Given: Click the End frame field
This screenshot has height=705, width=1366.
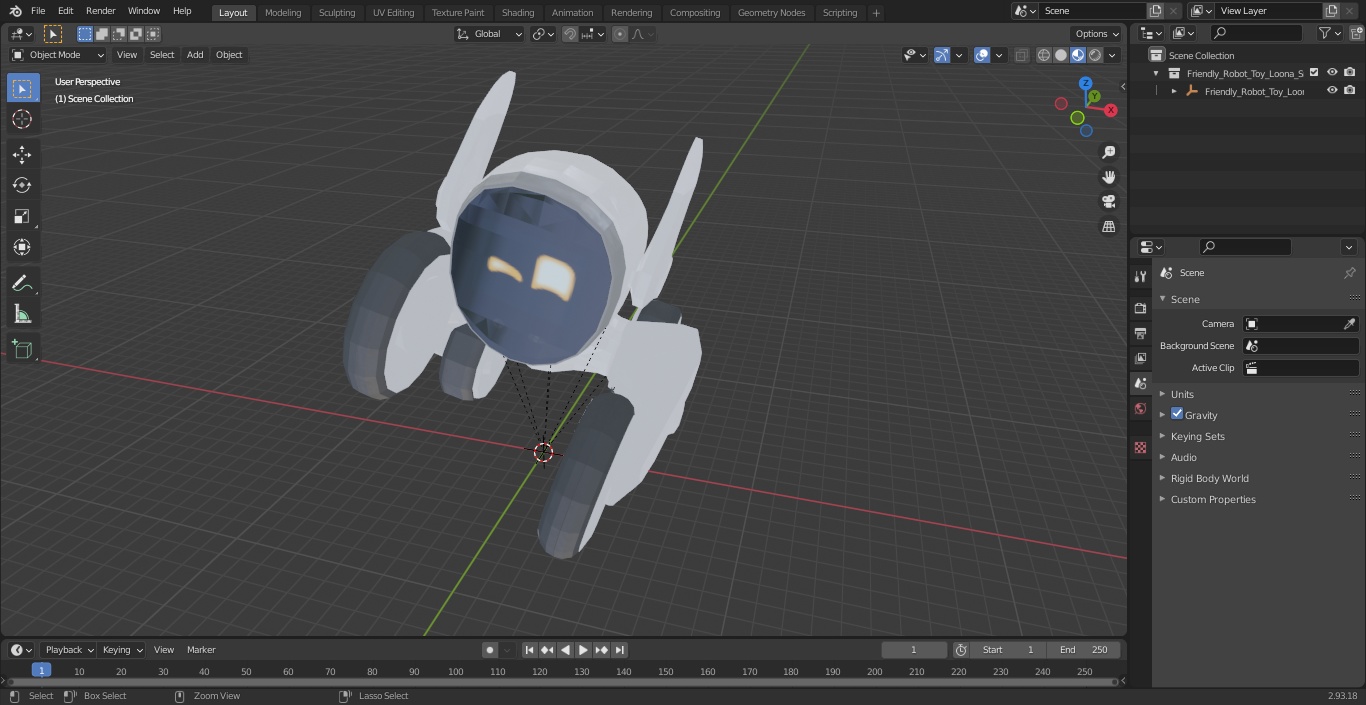Looking at the screenshot, I should 1085,650.
